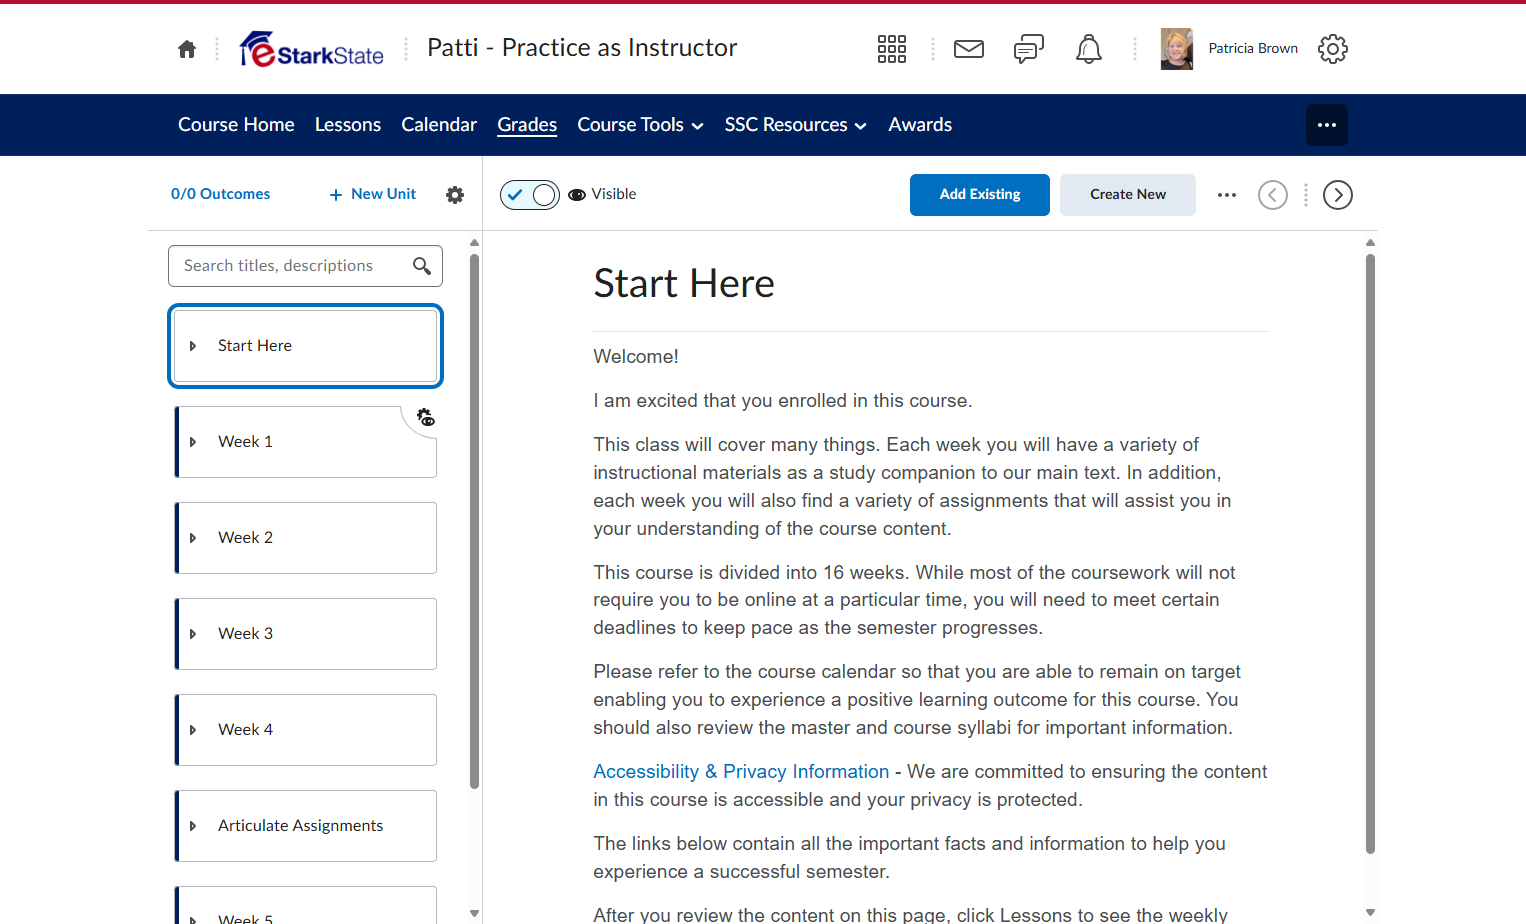Click the Add Existing button
This screenshot has width=1526, height=924.
[x=980, y=195]
